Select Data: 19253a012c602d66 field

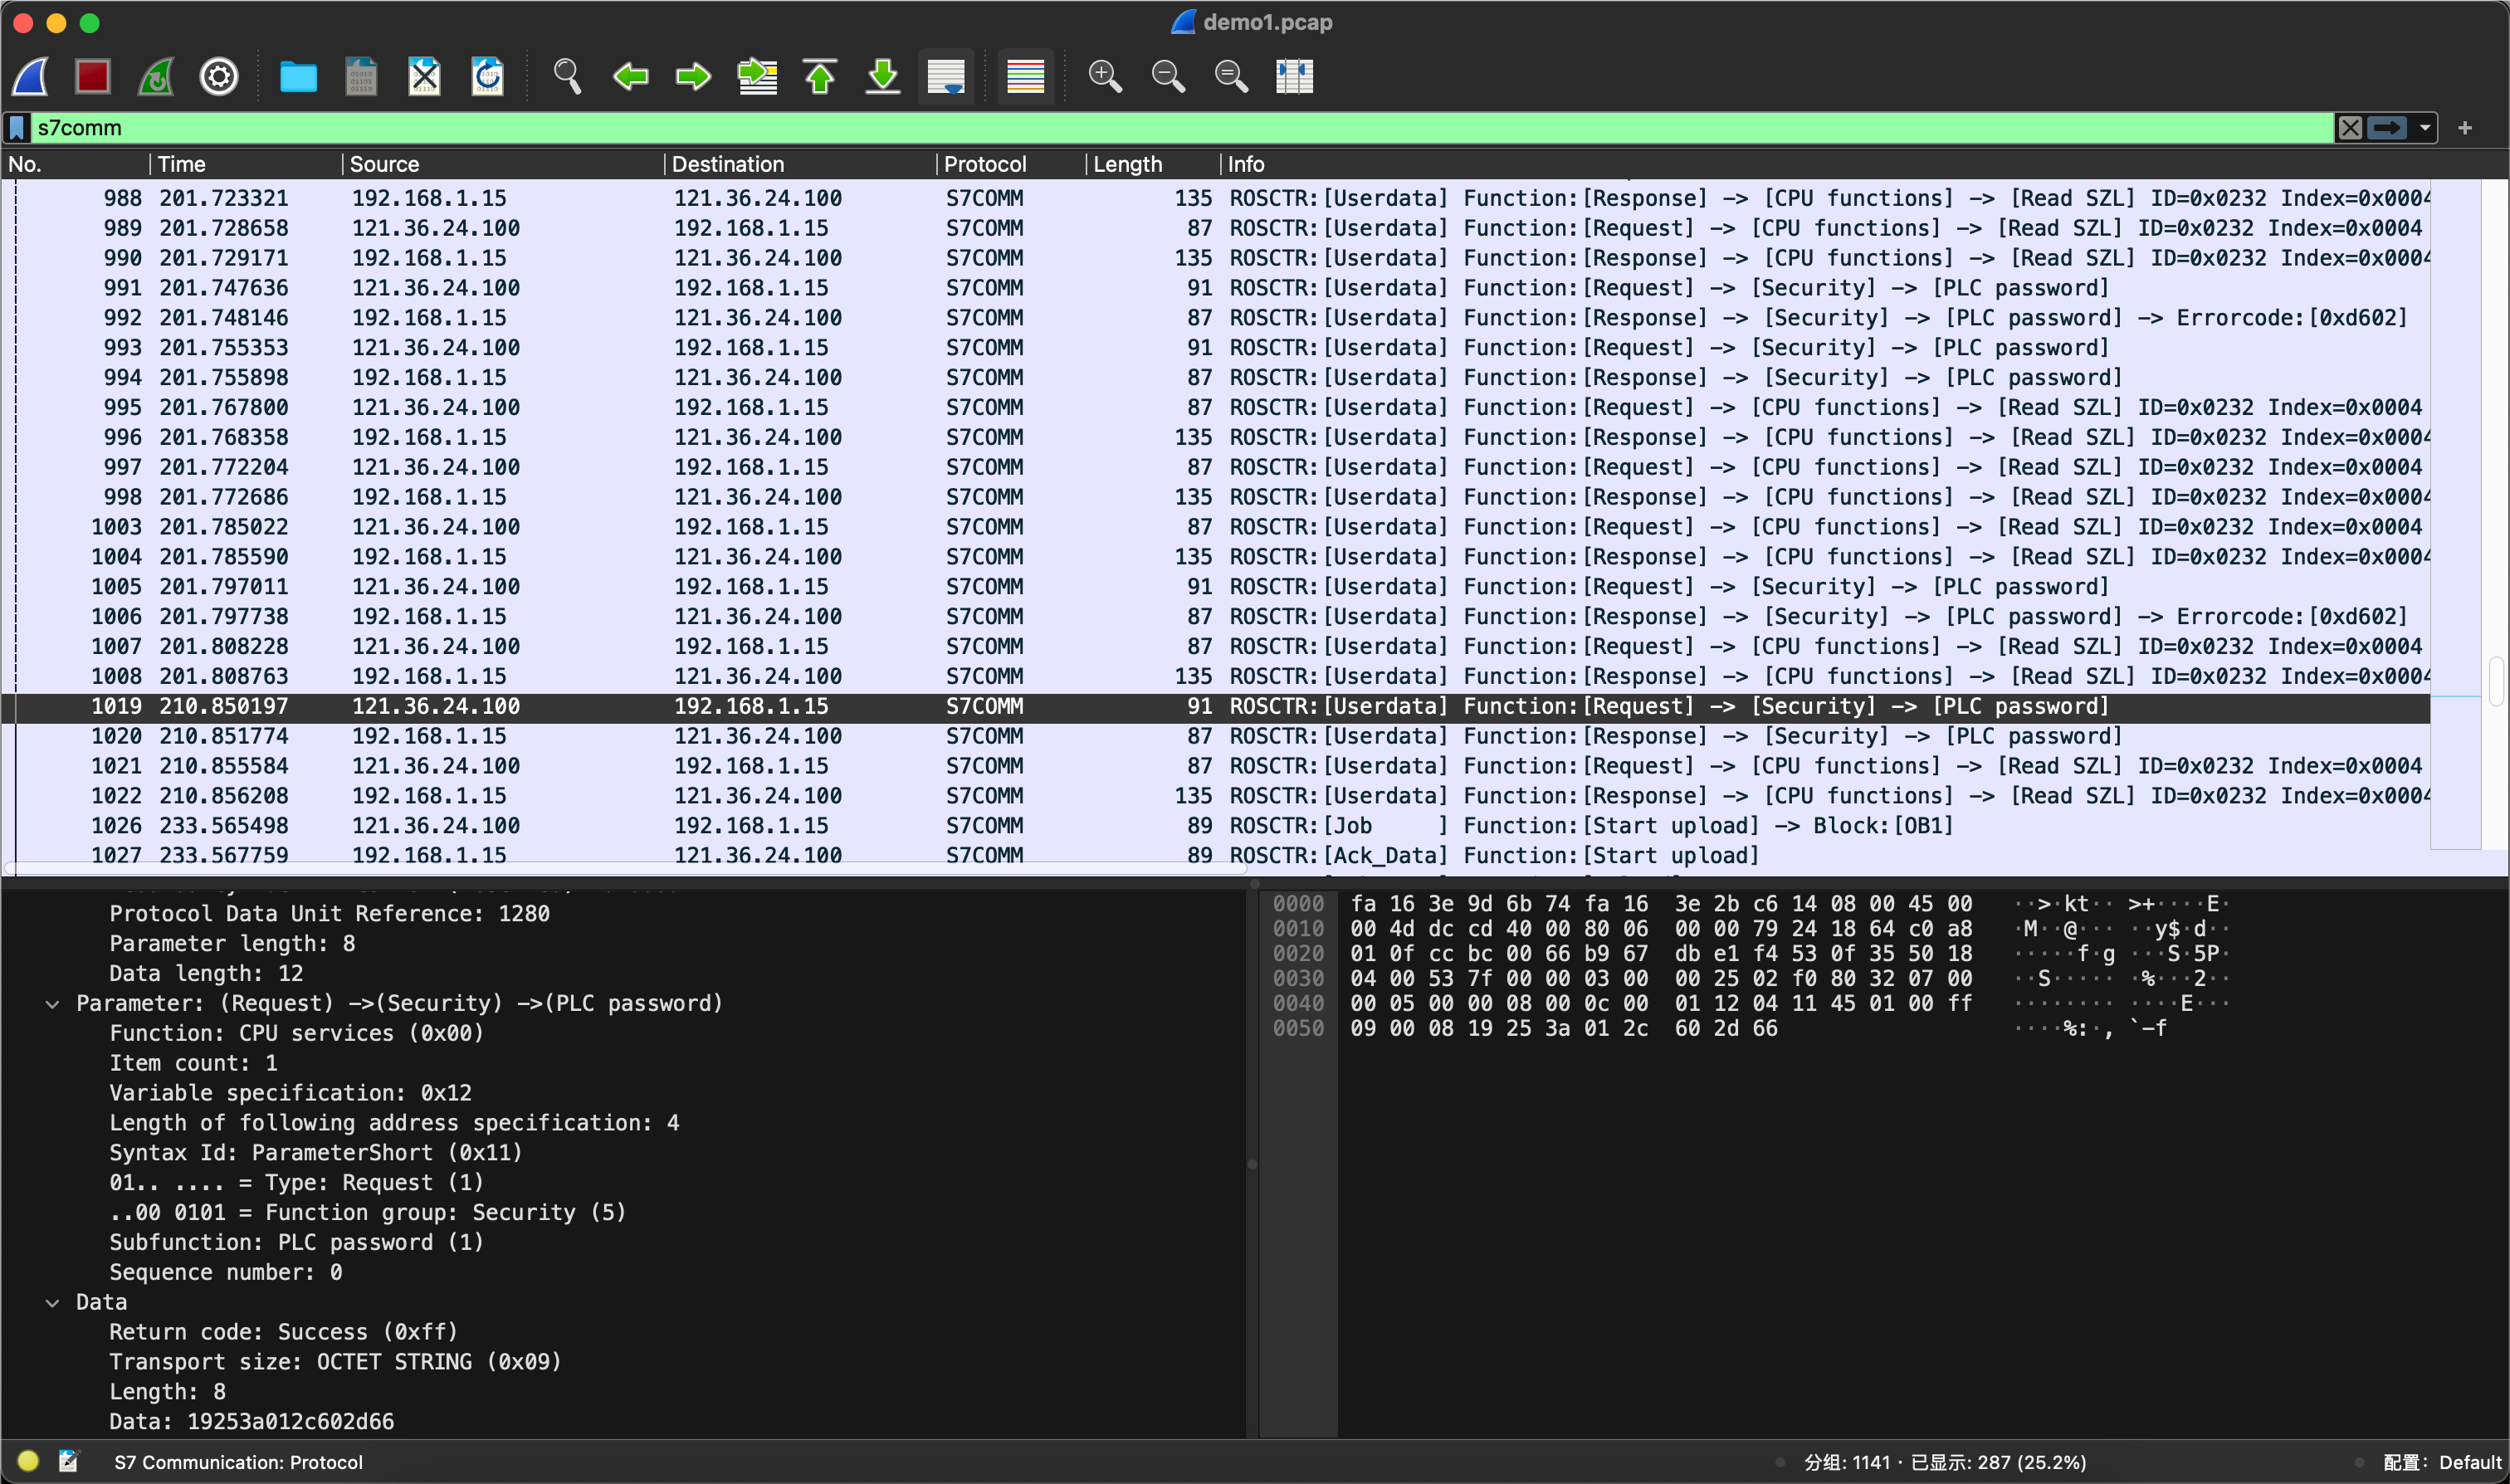point(251,1422)
